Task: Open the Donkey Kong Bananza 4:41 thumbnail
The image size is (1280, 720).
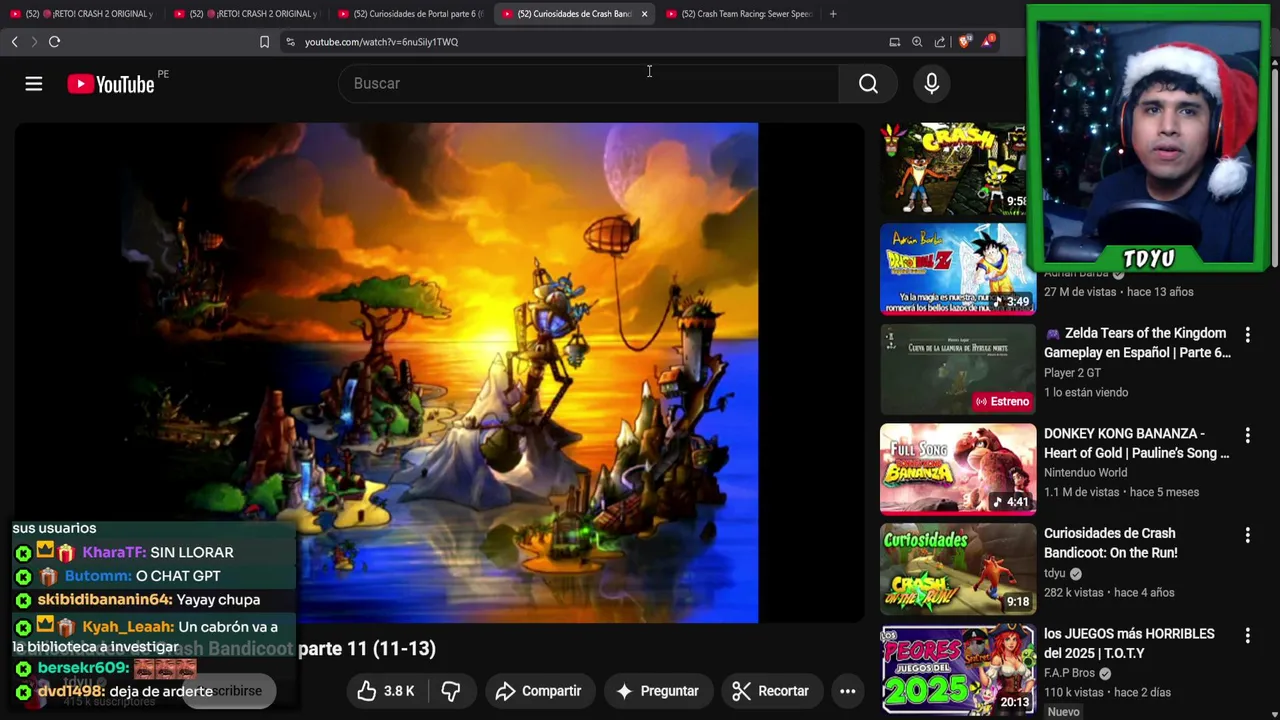Action: (x=958, y=469)
